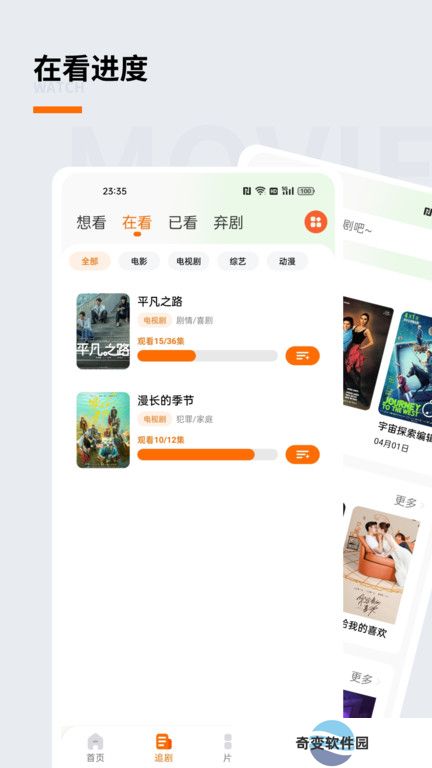The image size is (432, 768).
Task: Open the 弃剧 tab
Action: click(228, 223)
